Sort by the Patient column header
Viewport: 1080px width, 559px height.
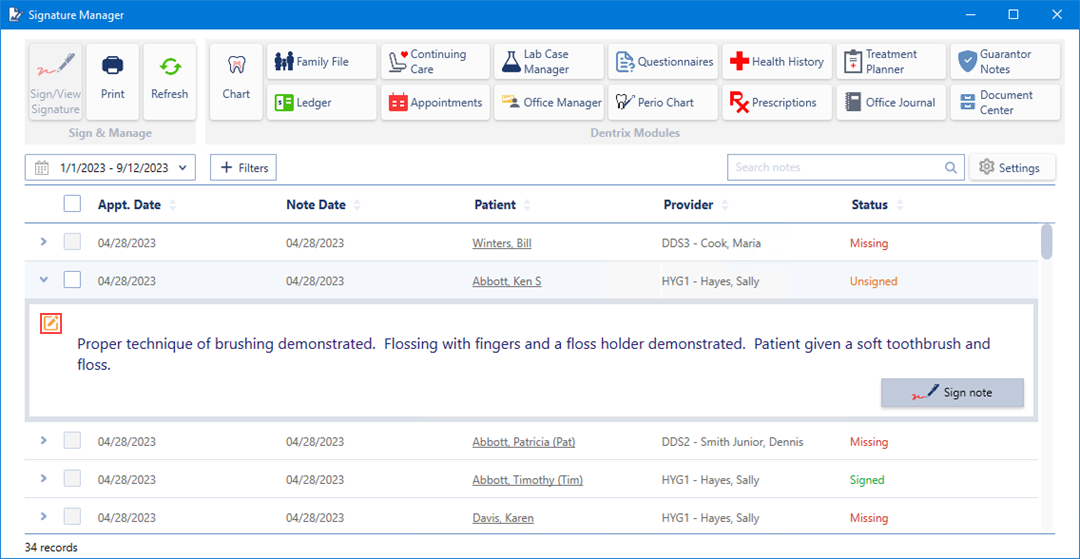coord(495,205)
